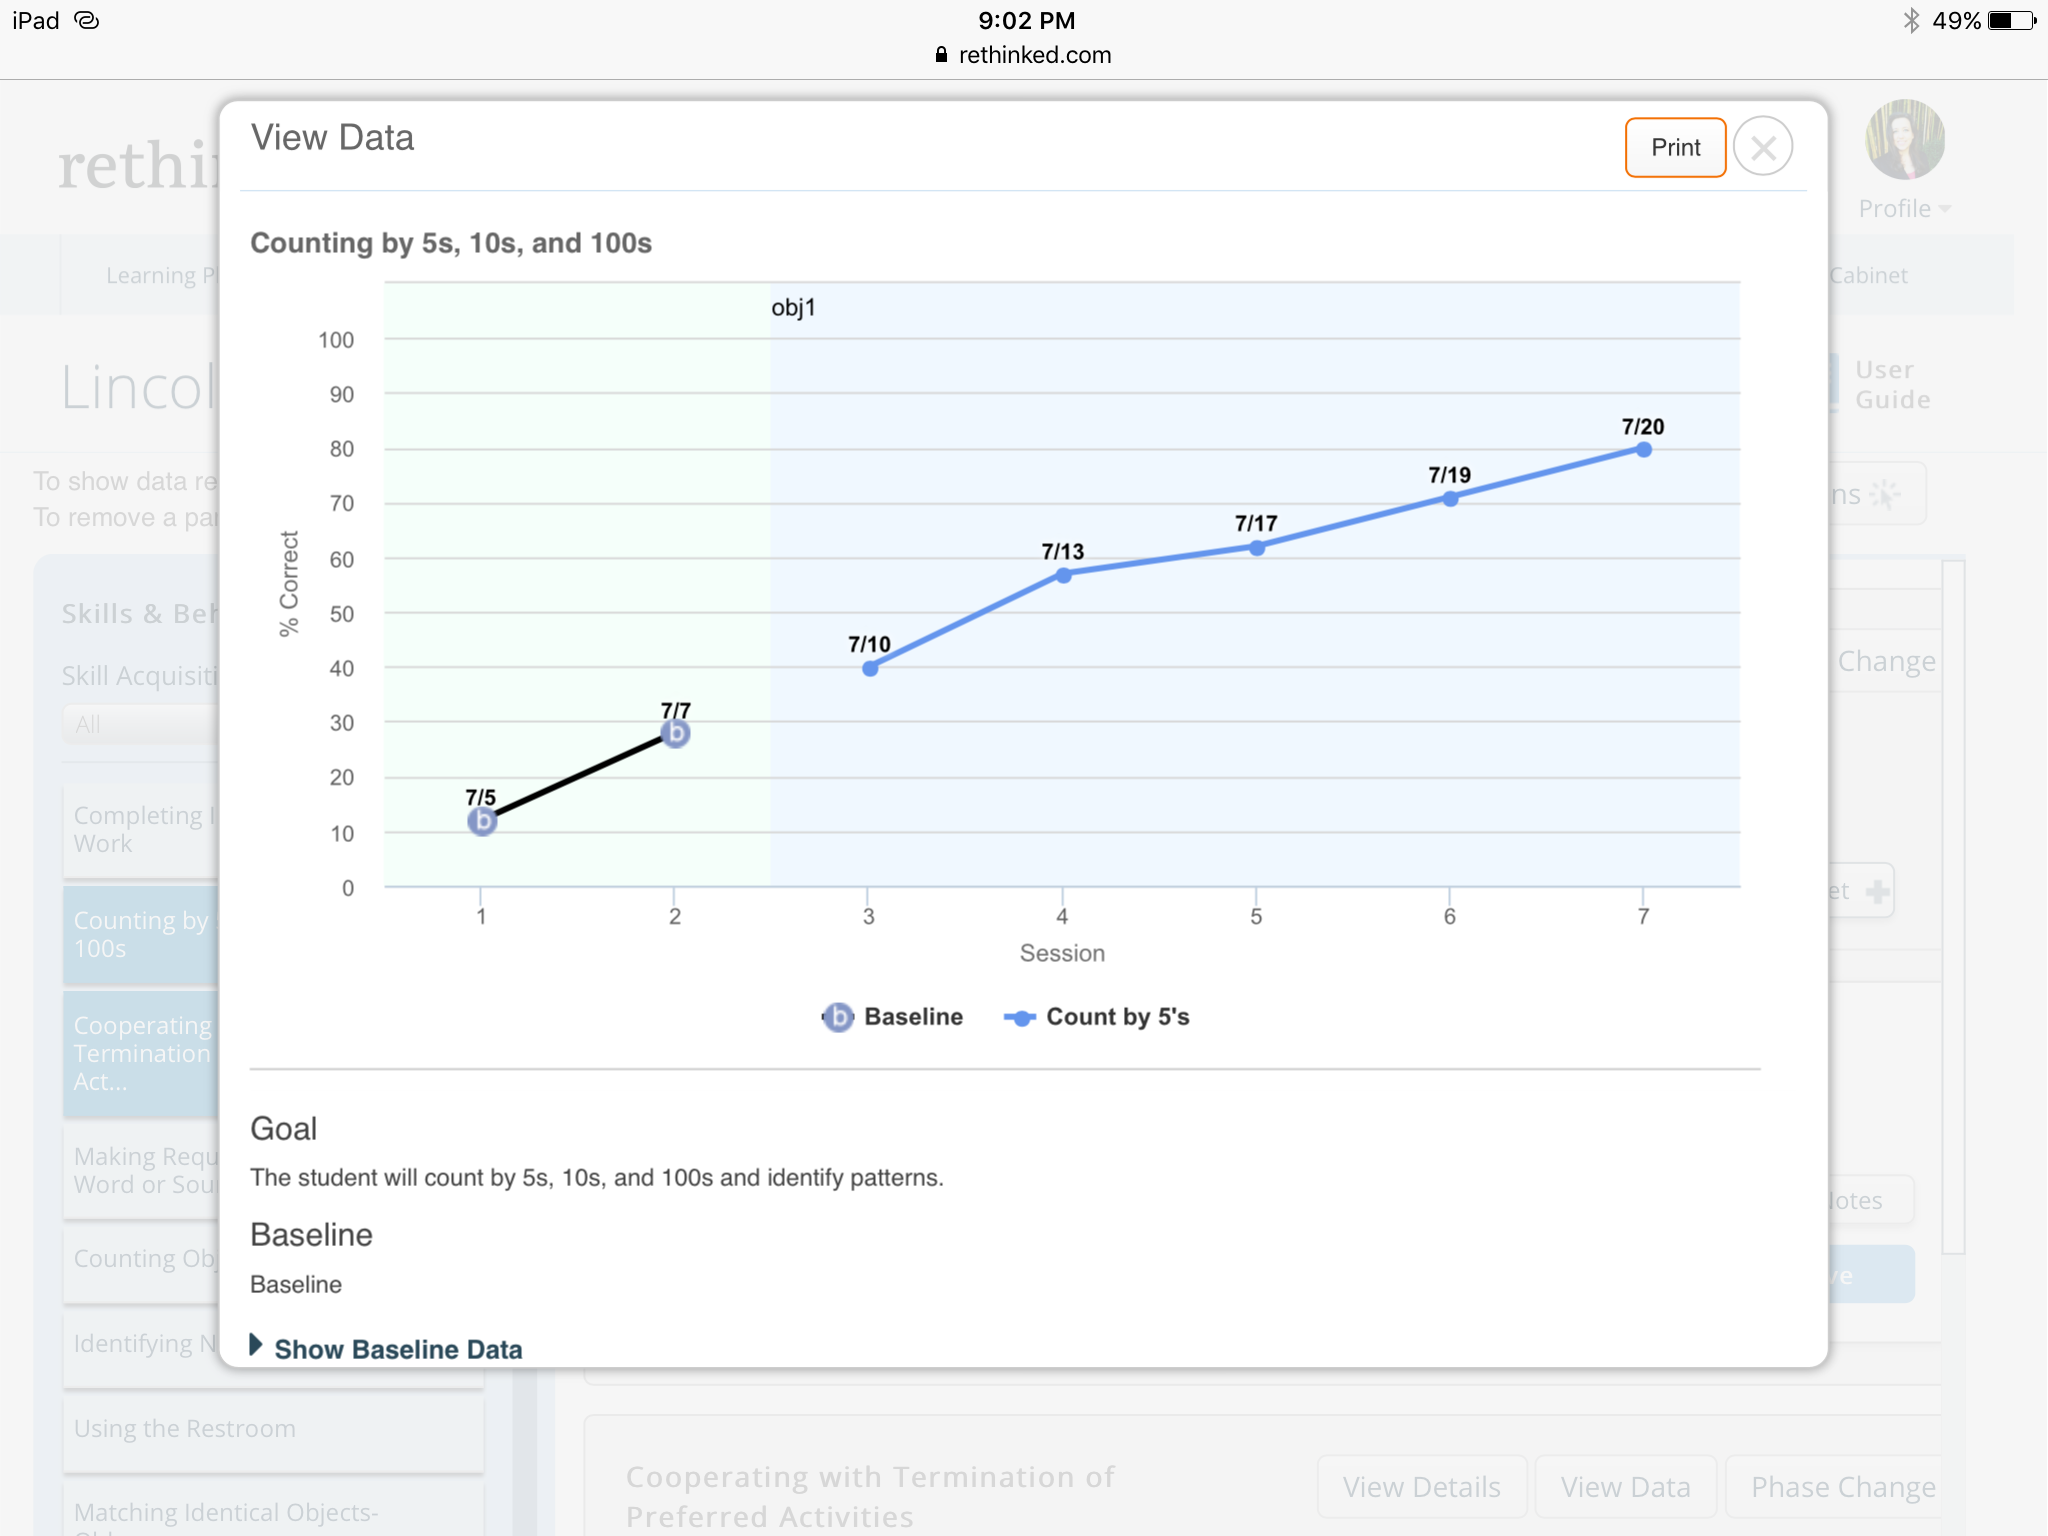This screenshot has height=1536, width=2048.
Task: Select the Learning Plan tab
Action: (x=158, y=275)
